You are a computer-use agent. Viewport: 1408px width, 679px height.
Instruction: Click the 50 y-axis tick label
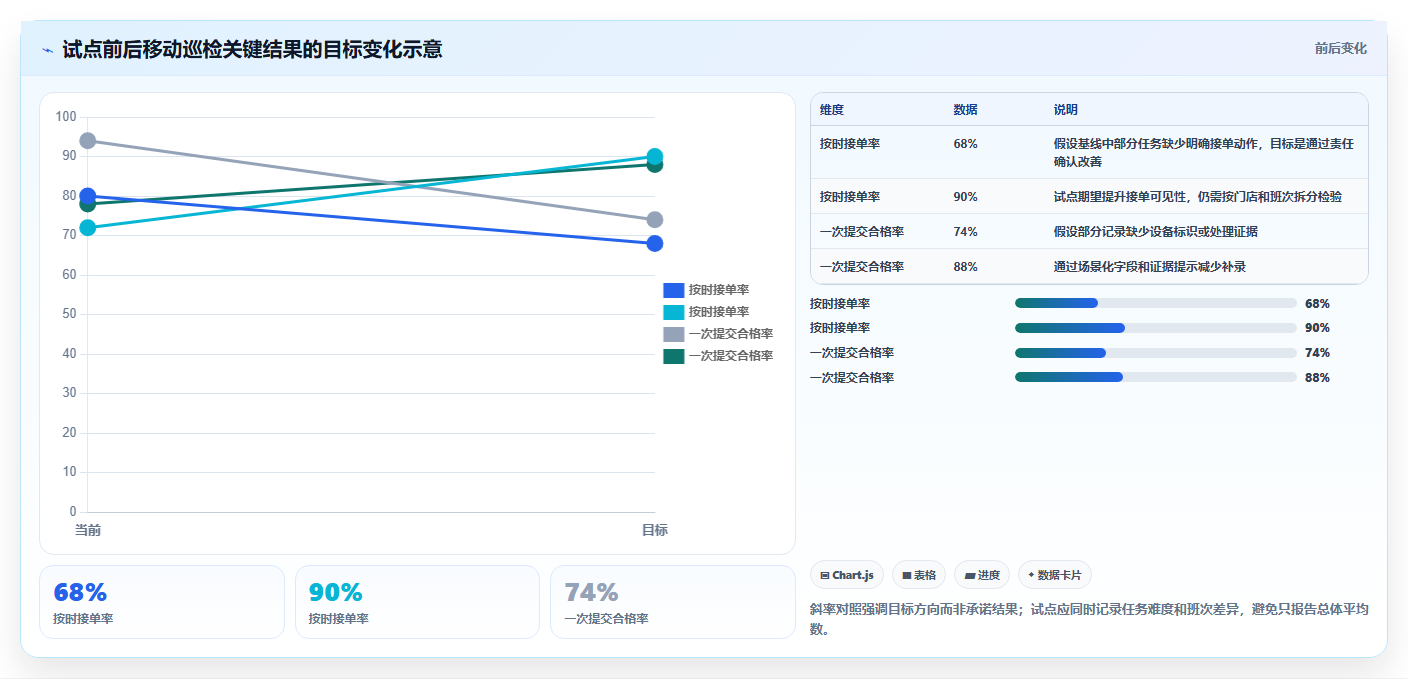click(x=70, y=314)
